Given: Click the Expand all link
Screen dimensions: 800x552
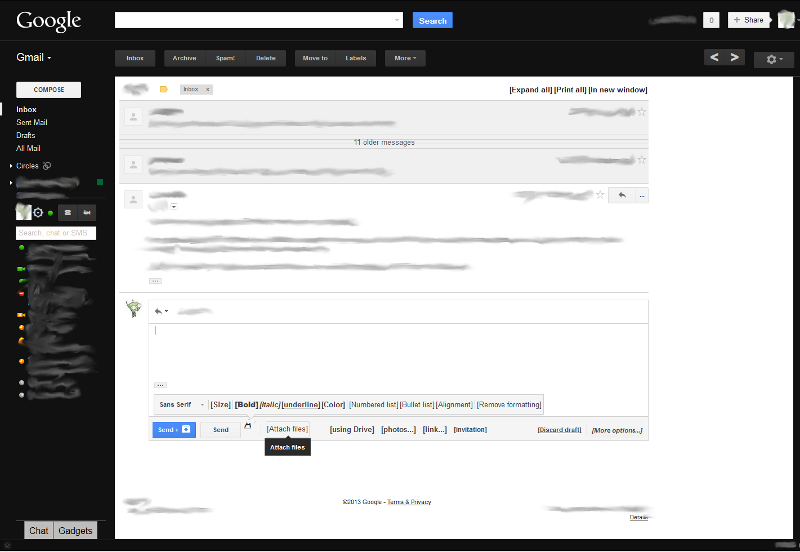Looking at the screenshot, I should tap(531, 90).
